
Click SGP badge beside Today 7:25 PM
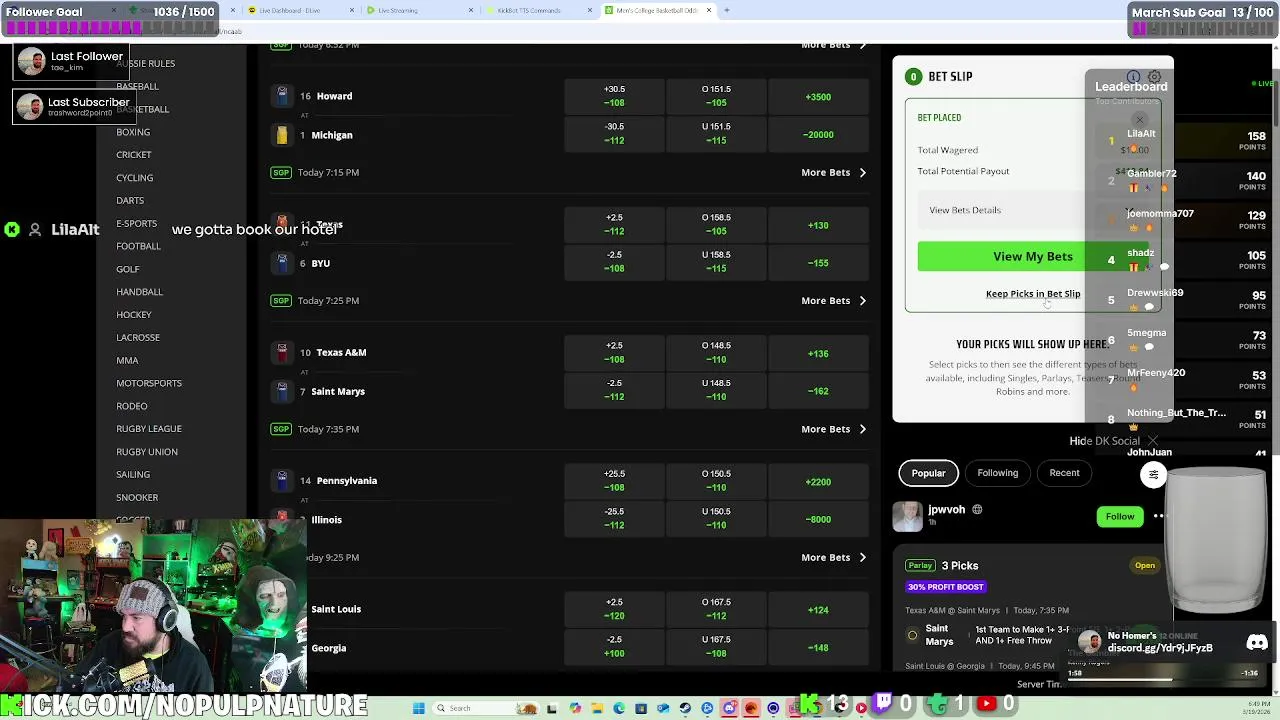(x=281, y=300)
